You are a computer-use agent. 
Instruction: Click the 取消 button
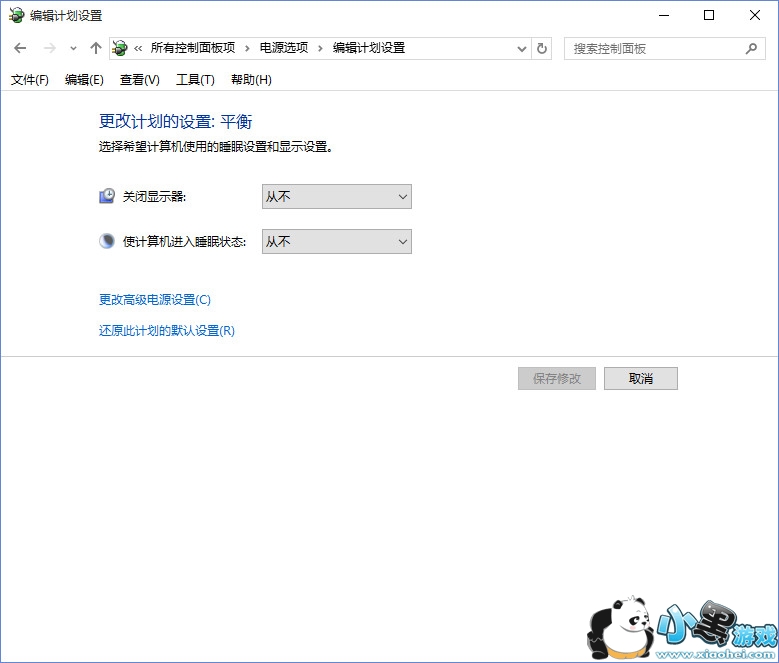pyautogui.click(x=641, y=378)
